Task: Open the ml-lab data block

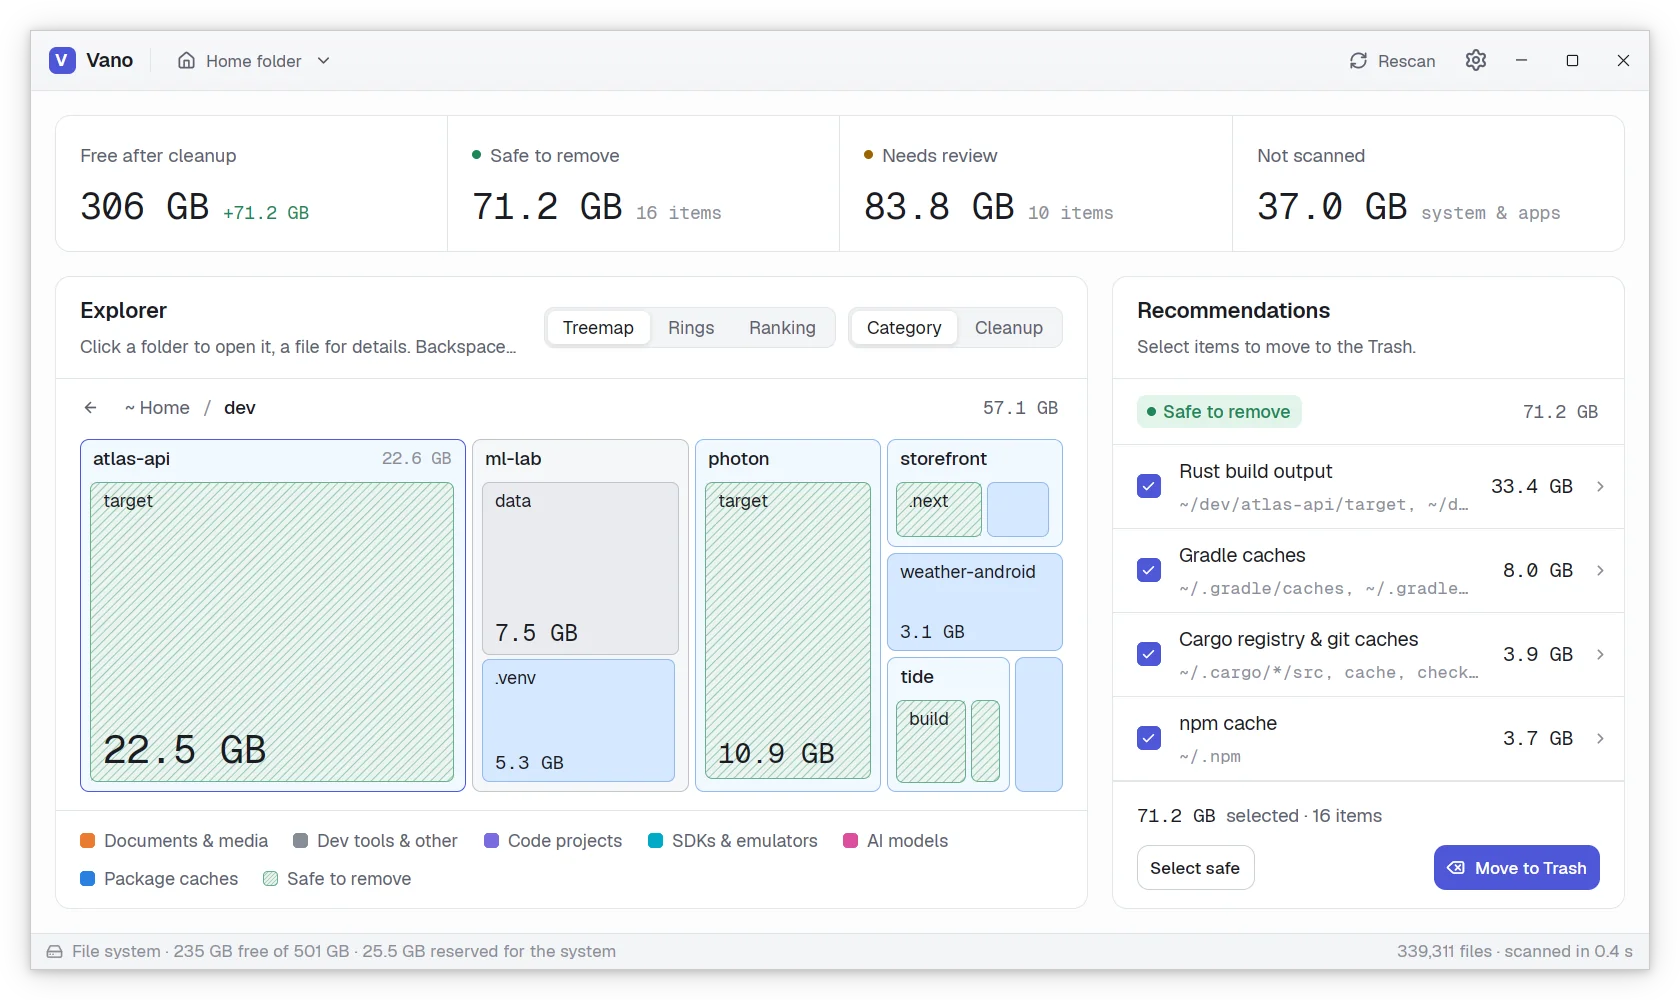Action: point(580,568)
